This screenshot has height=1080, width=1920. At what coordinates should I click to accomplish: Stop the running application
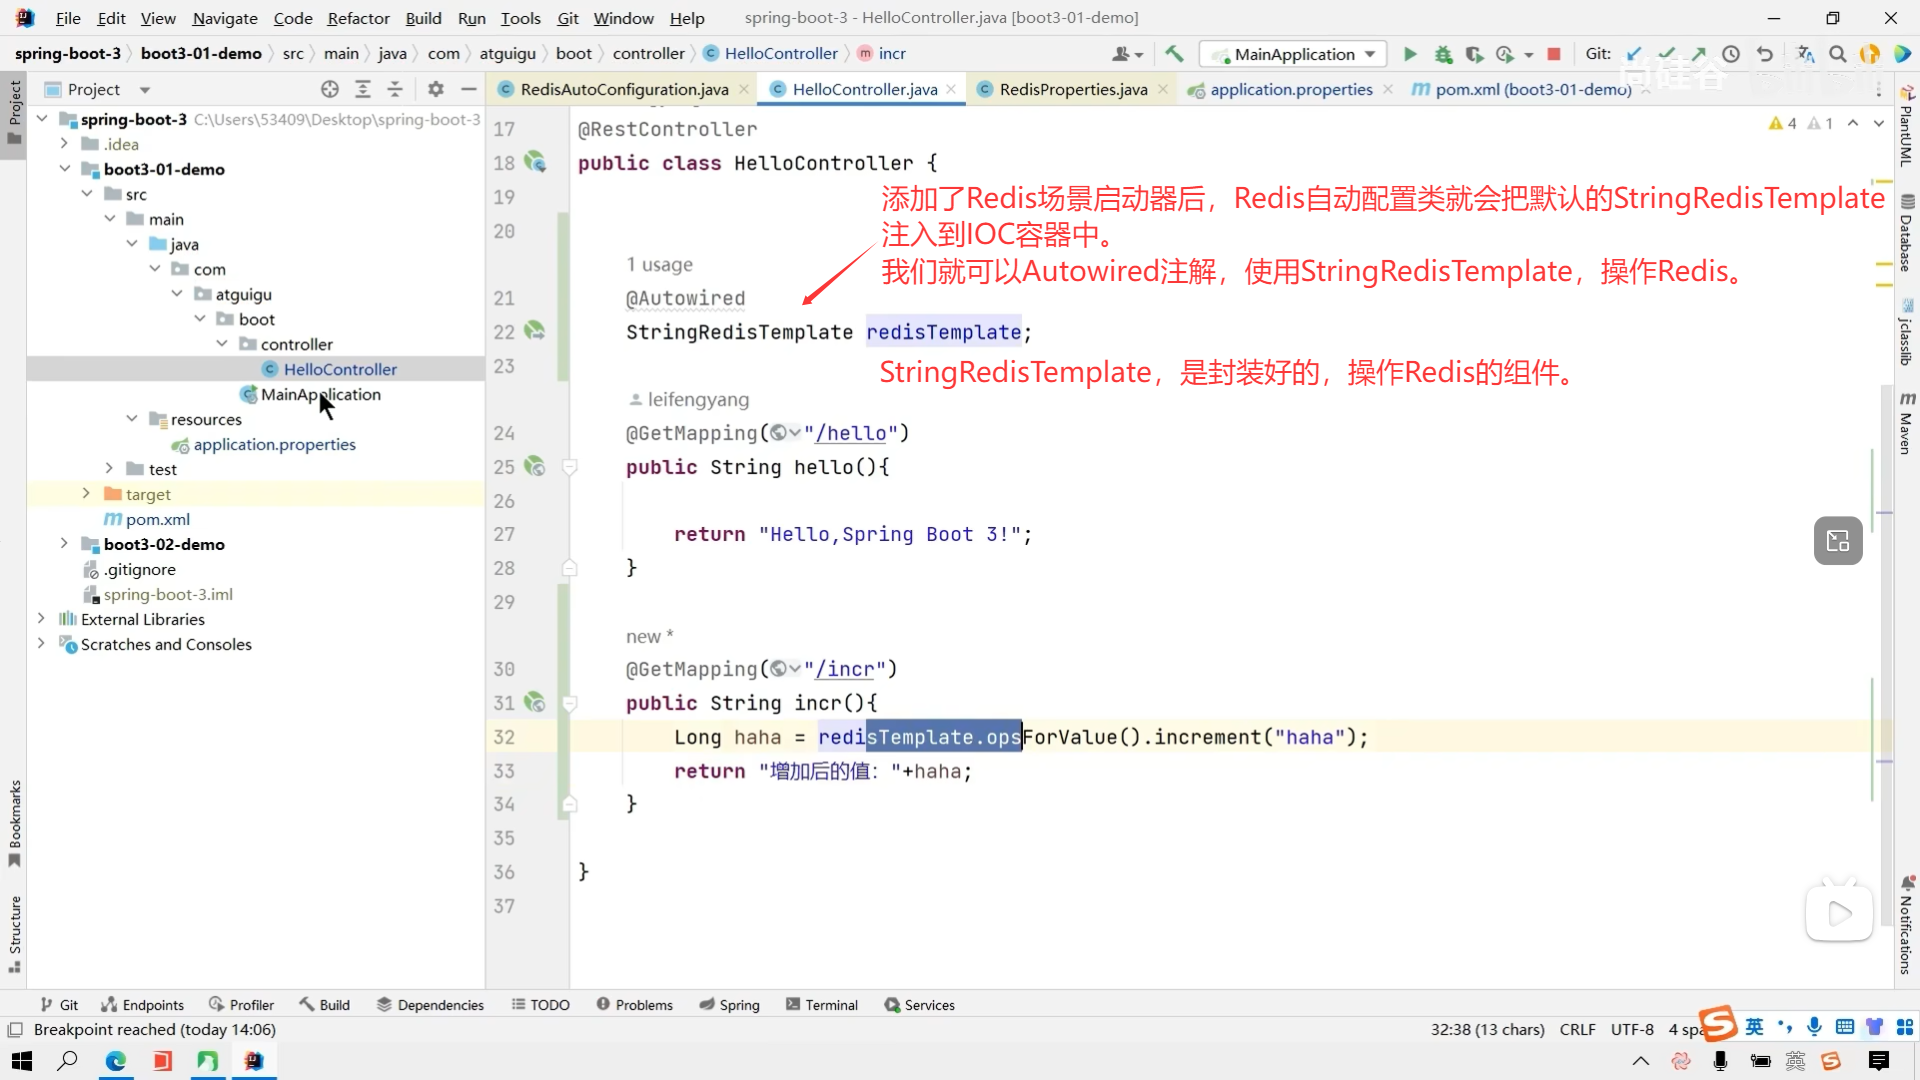point(1554,54)
